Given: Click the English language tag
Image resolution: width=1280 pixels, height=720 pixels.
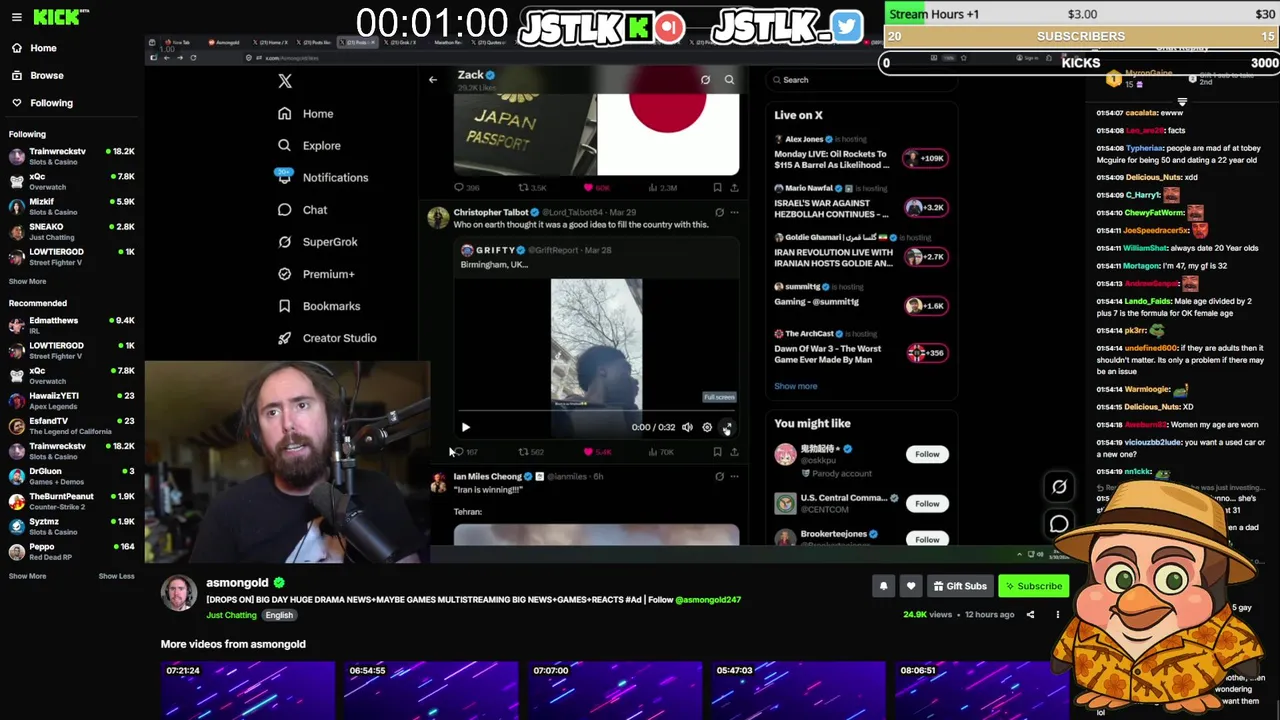Looking at the screenshot, I should pos(279,615).
